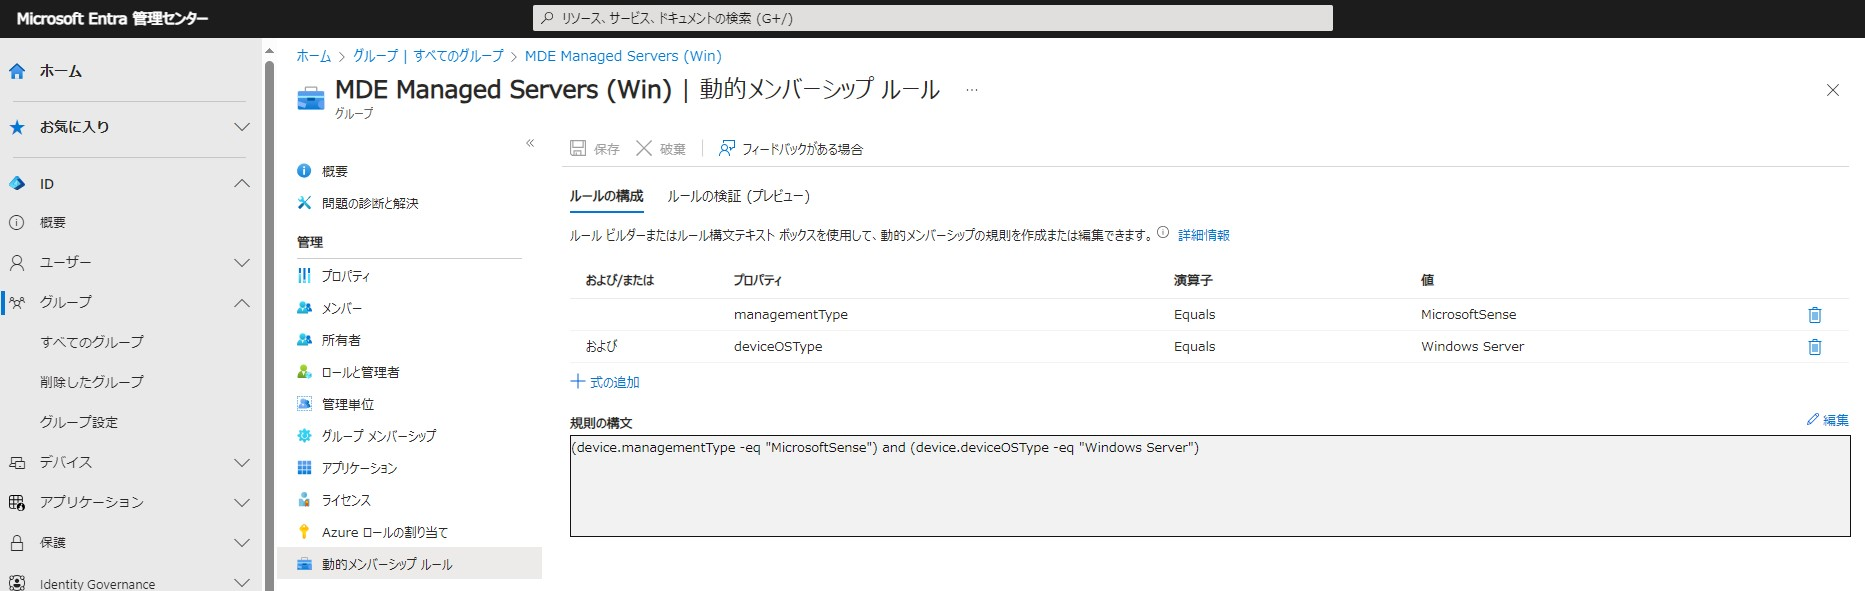This screenshot has height=591, width=1865.
Task: Click the Azure ロールの割り当て key icon
Action: click(x=304, y=532)
